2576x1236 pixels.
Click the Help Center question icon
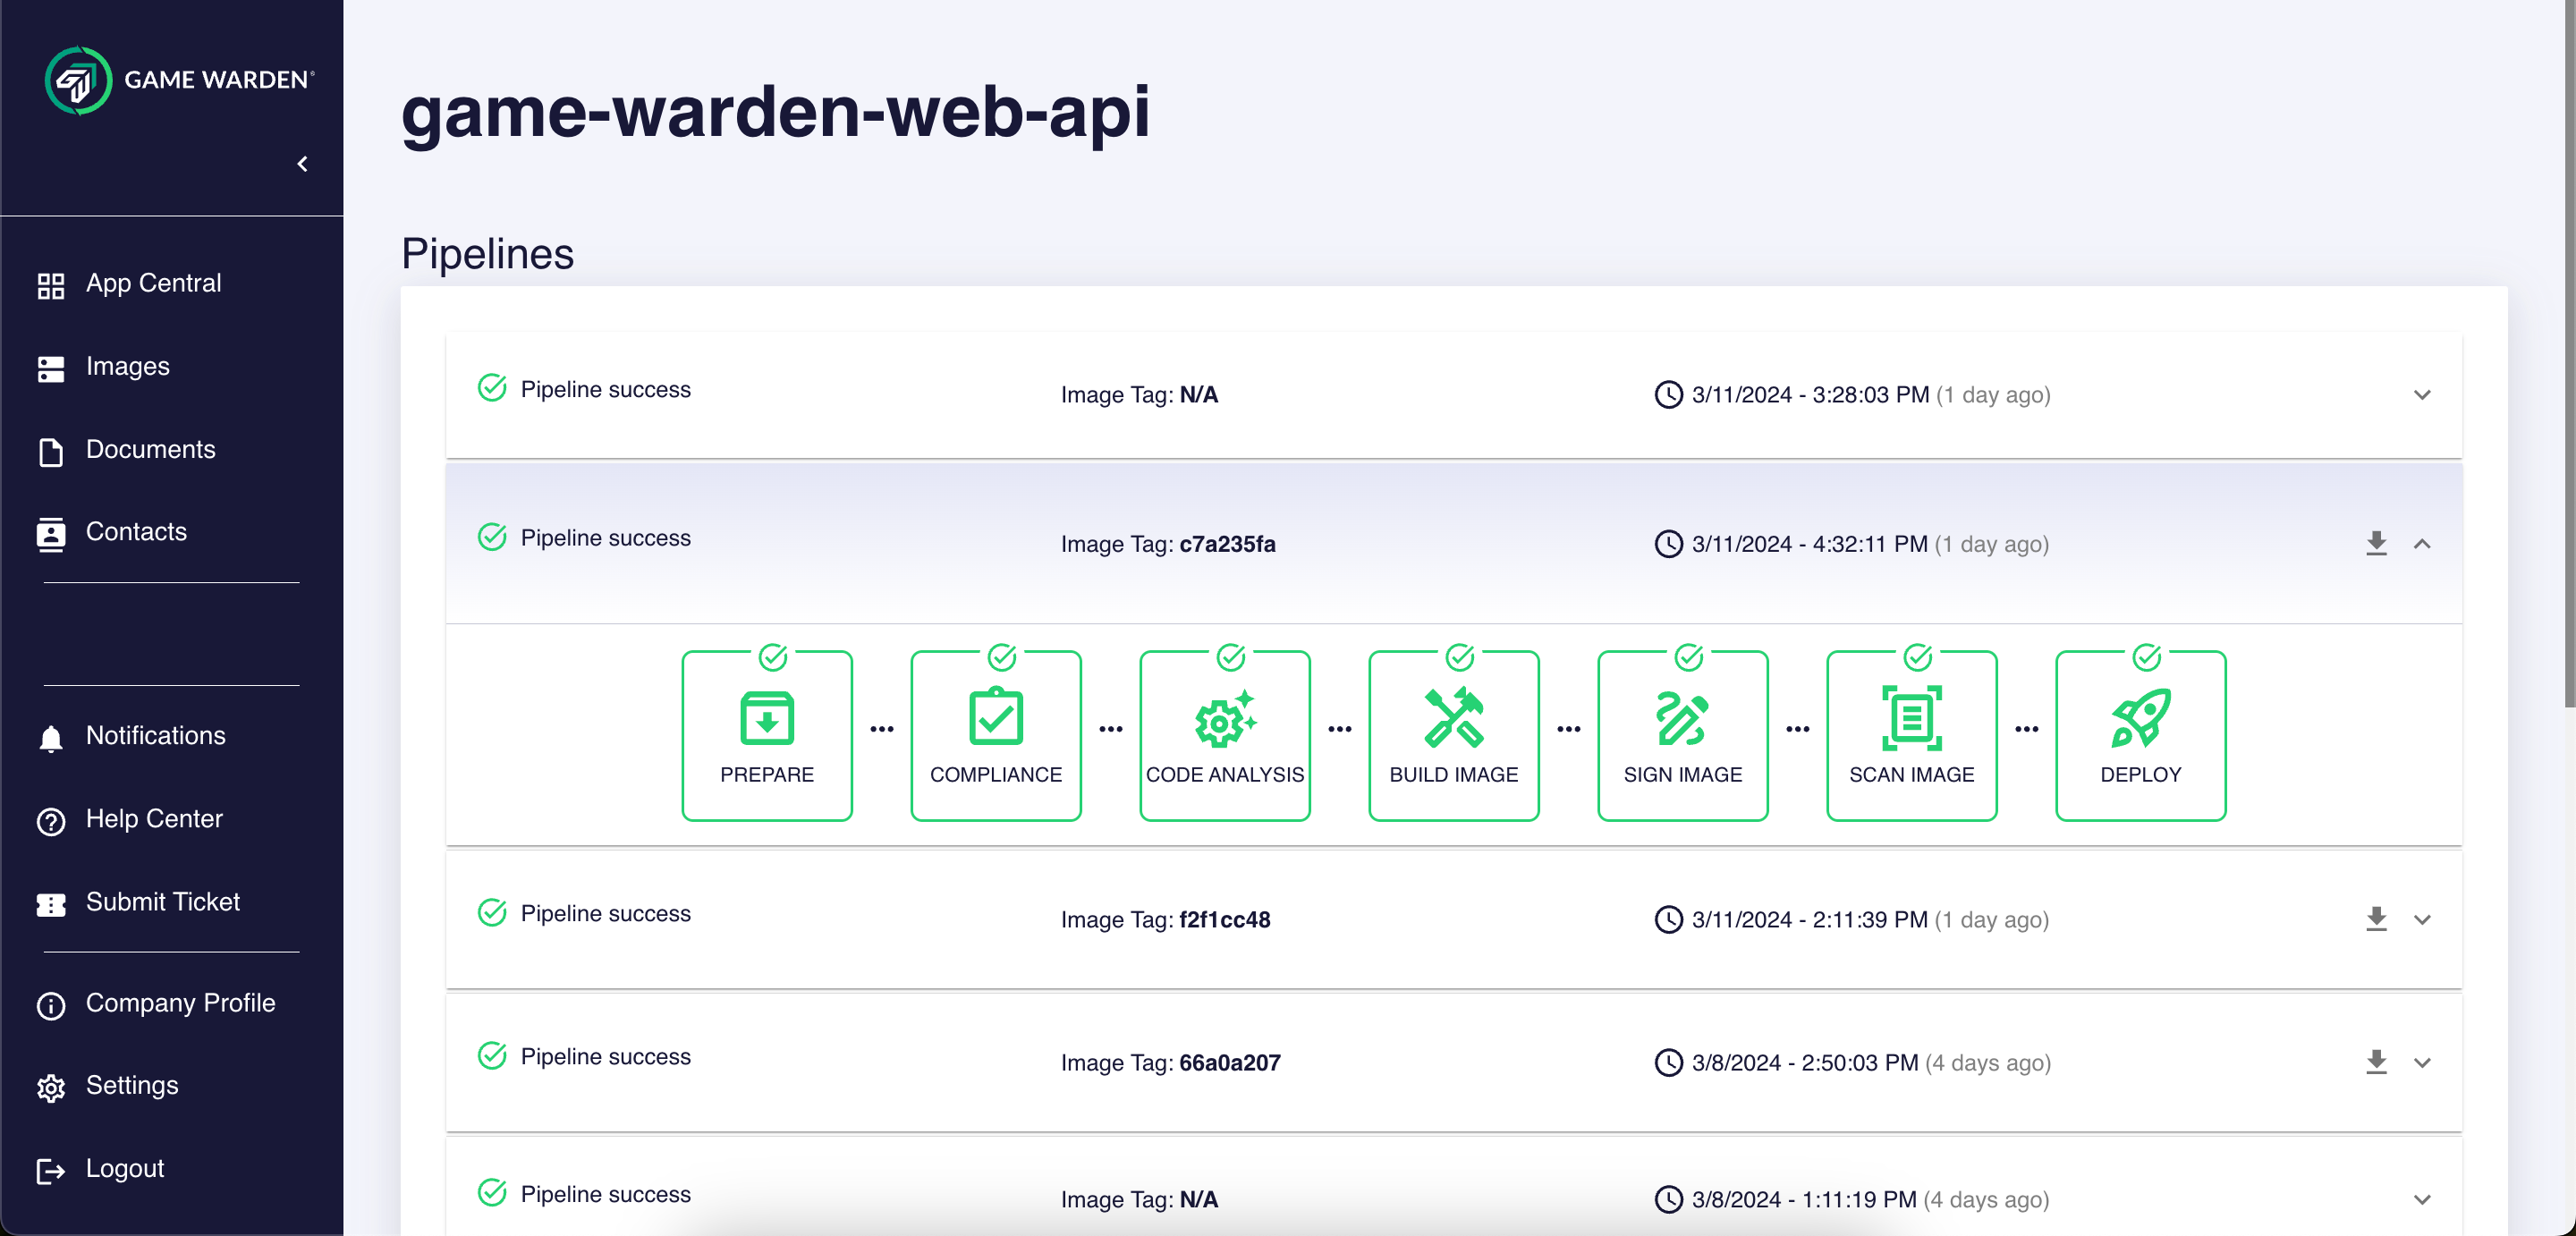[51, 821]
